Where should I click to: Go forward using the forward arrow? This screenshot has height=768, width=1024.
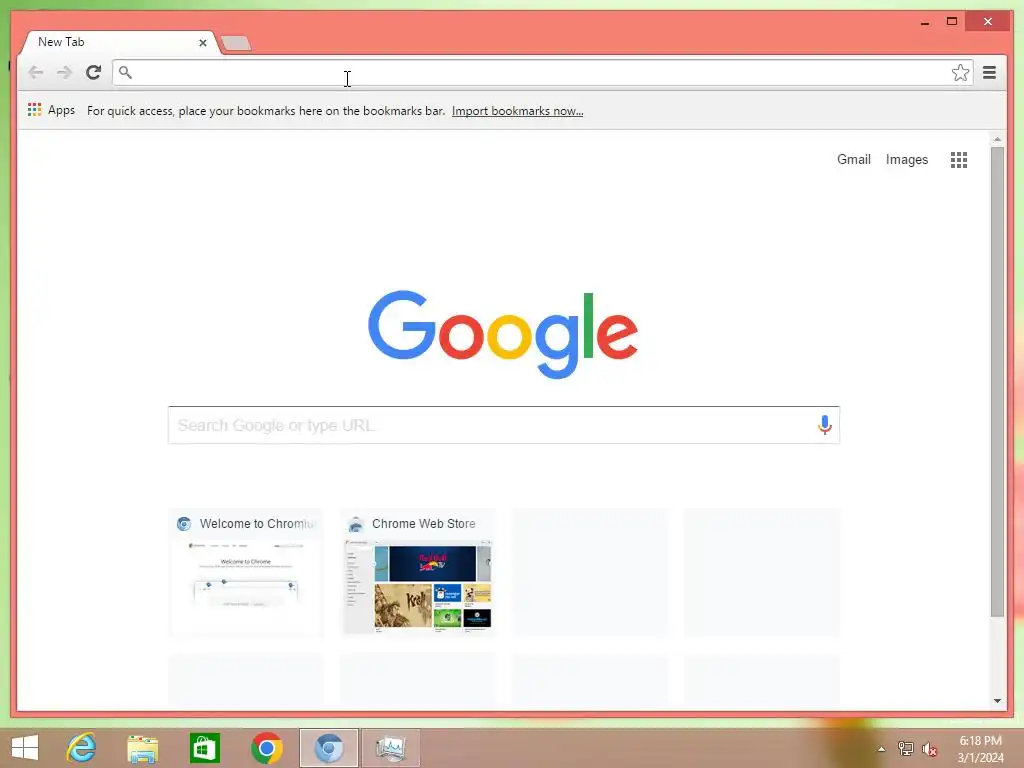pos(64,72)
